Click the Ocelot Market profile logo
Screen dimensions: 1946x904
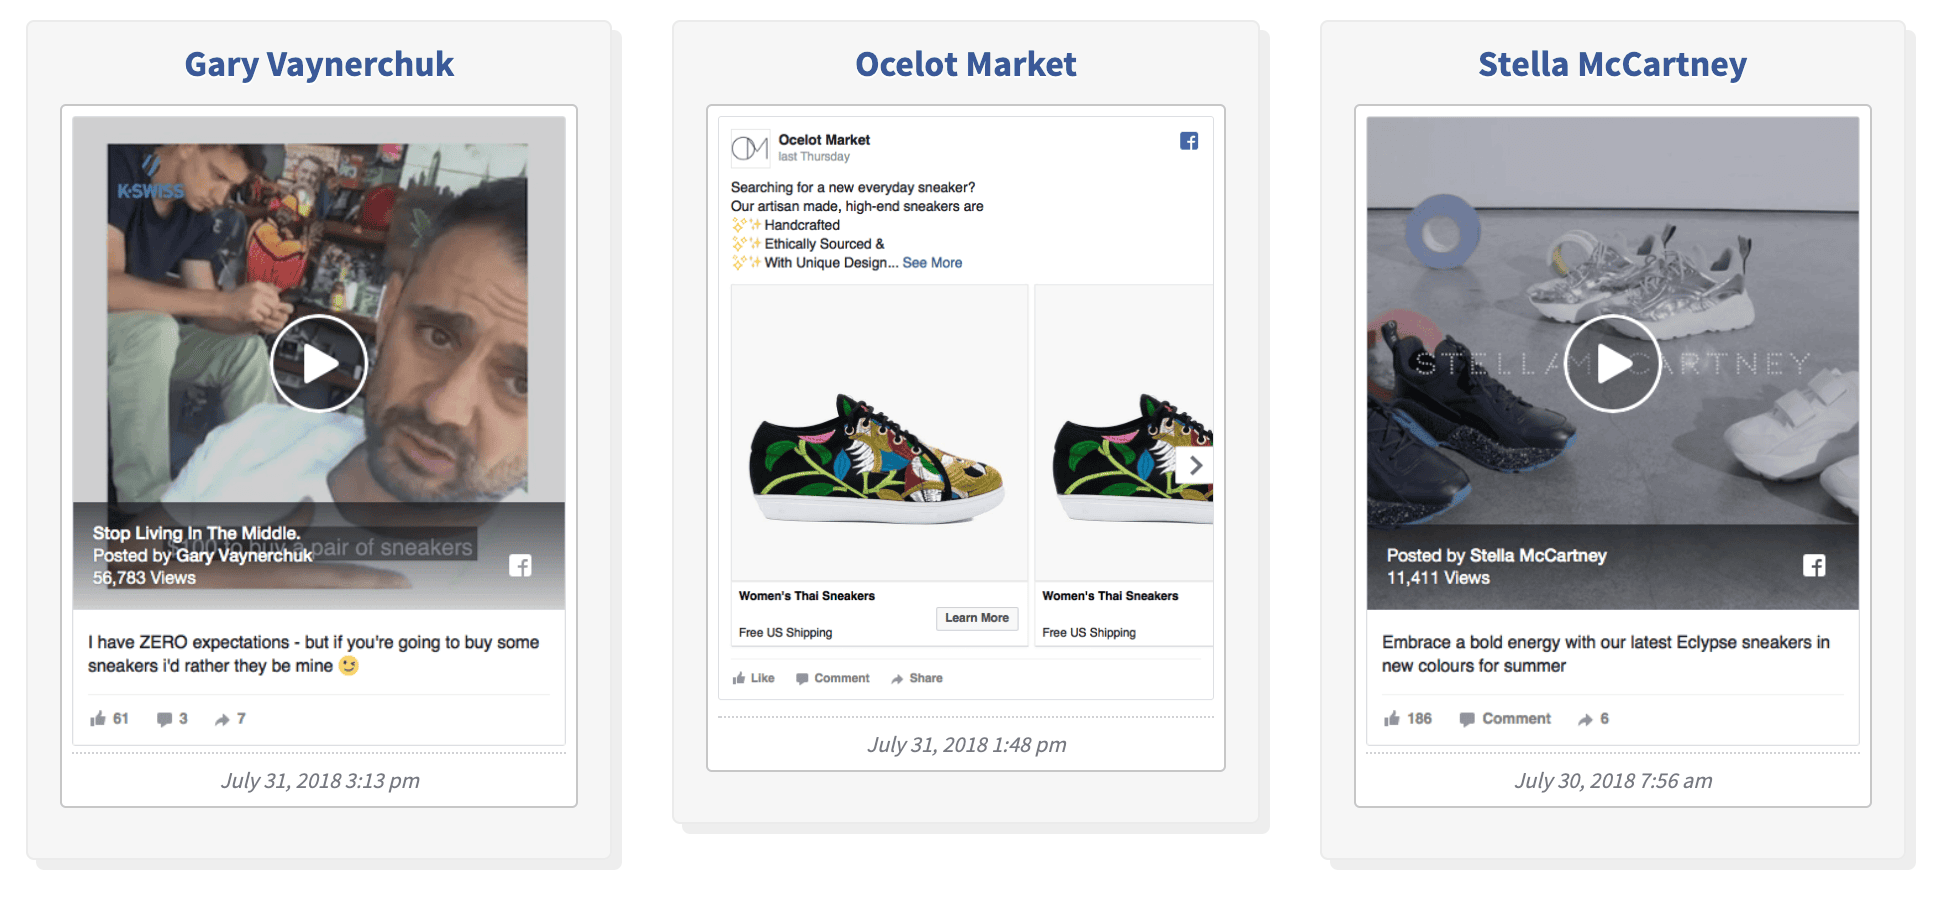click(750, 148)
